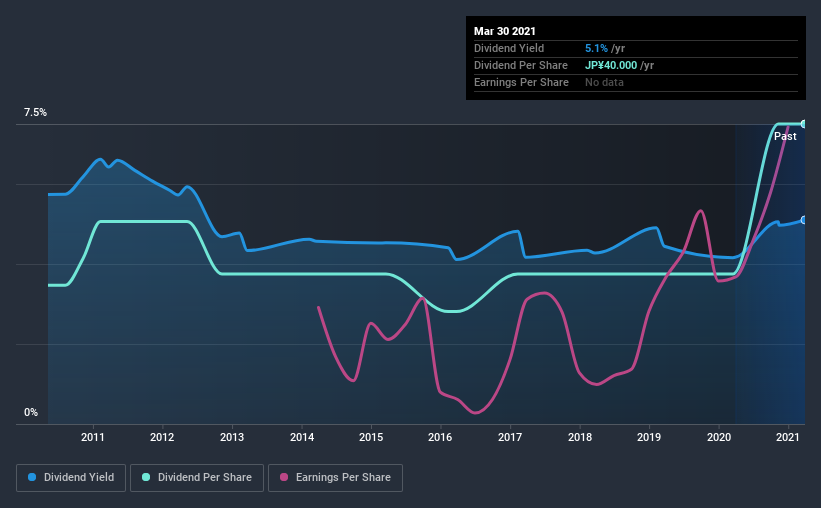The height and width of the screenshot is (508, 821).
Task: Select the 2013 x-axis label
Action: pyautogui.click(x=231, y=437)
